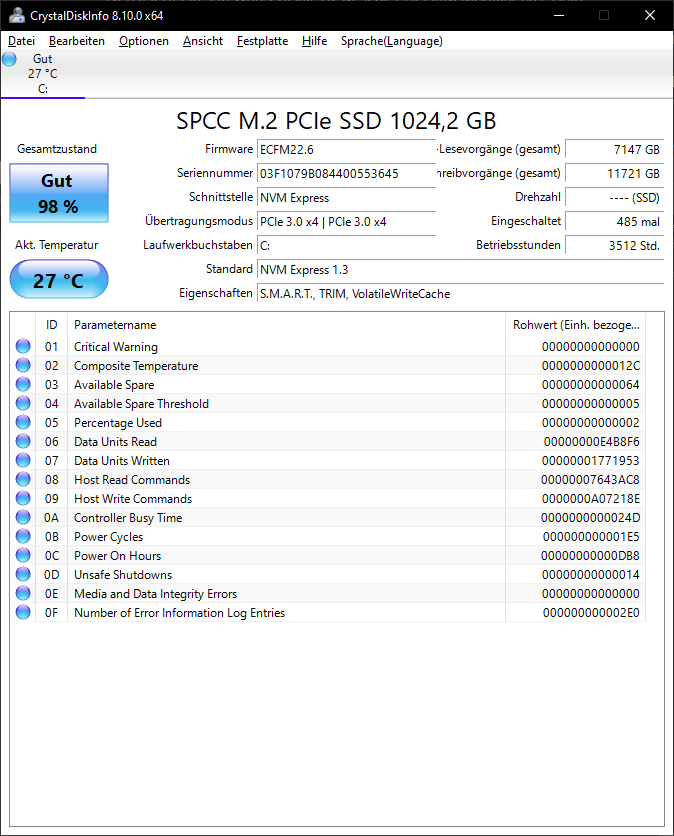Click status orb of Critical Warning row
Image resolution: width=674 pixels, height=836 pixels.
[x=23, y=347]
